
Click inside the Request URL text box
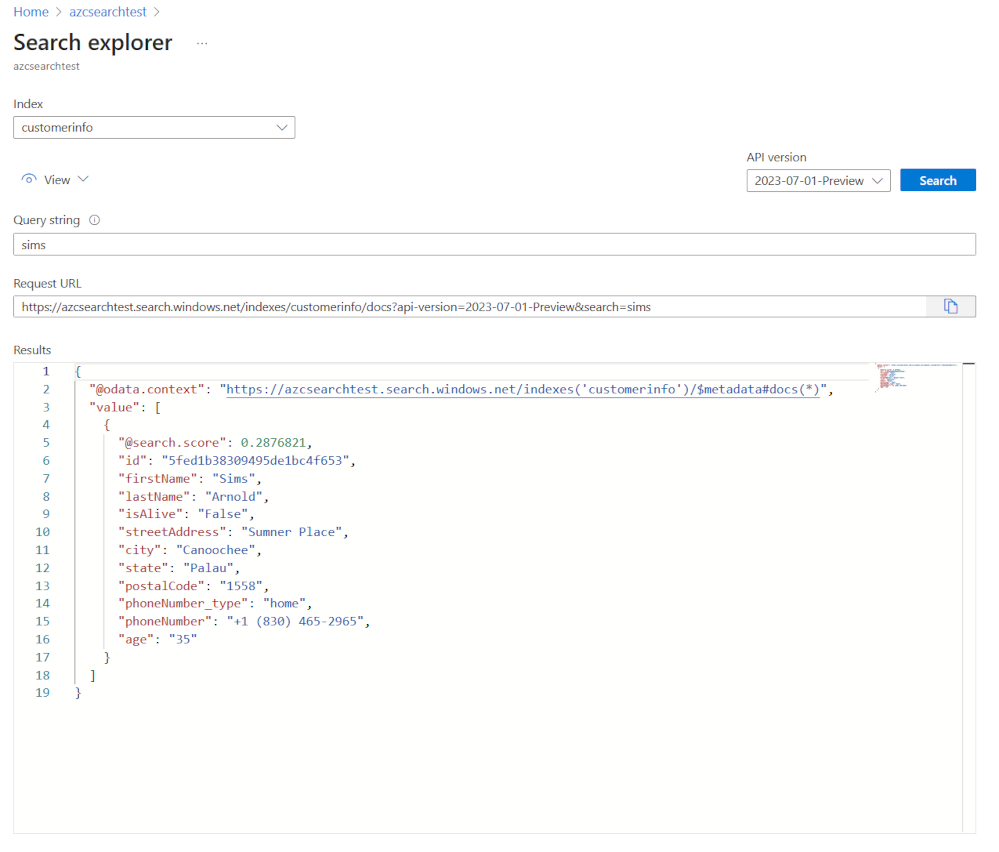pos(470,307)
